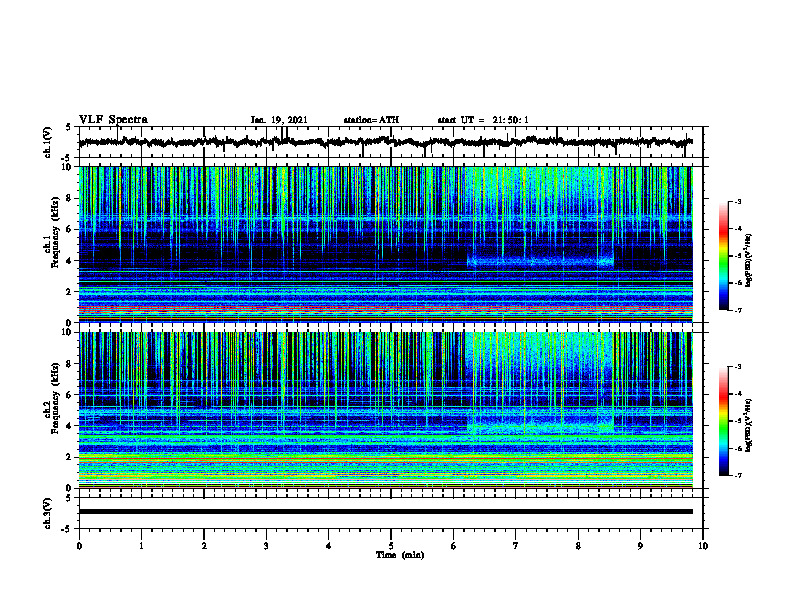The height and width of the screenshot is (612, 792).
Task: Click the "-4" label on ch.2 color bar
Action: click(x=738, y=394)
